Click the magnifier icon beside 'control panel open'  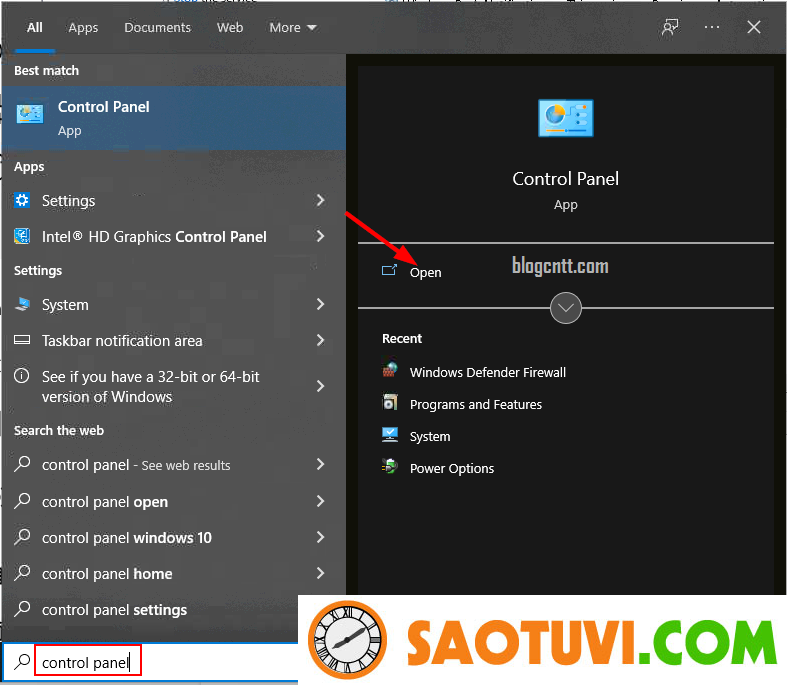[x=22, y=501]
